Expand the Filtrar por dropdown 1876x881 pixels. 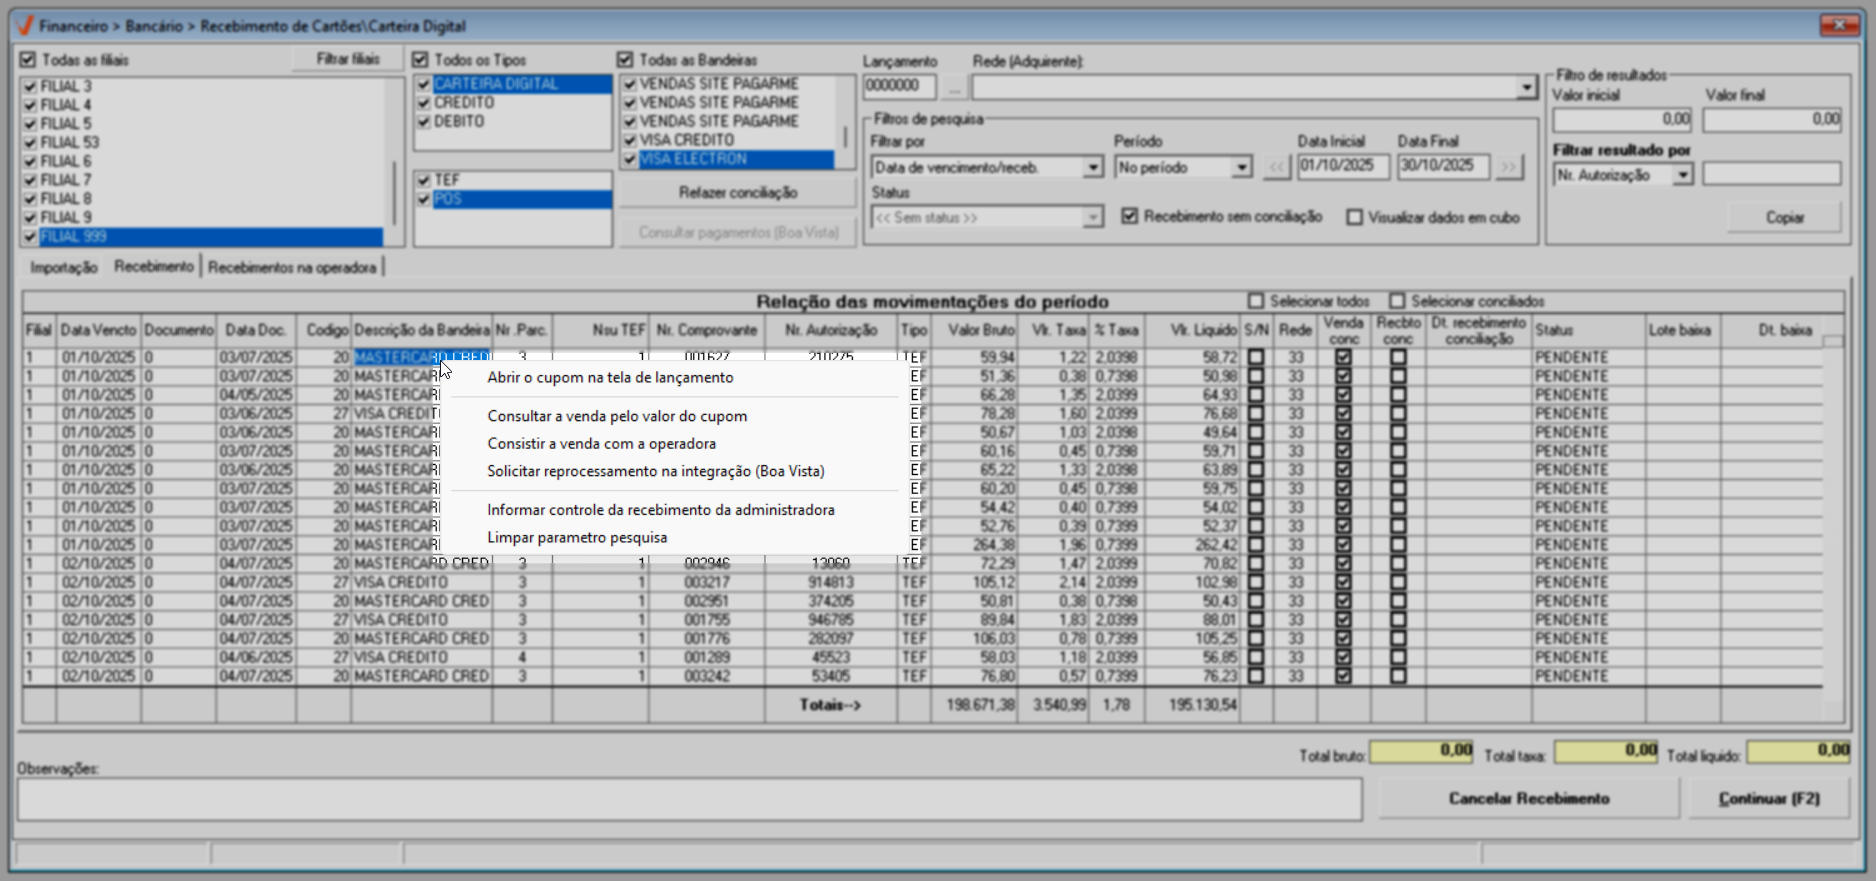click(1093, 168)
